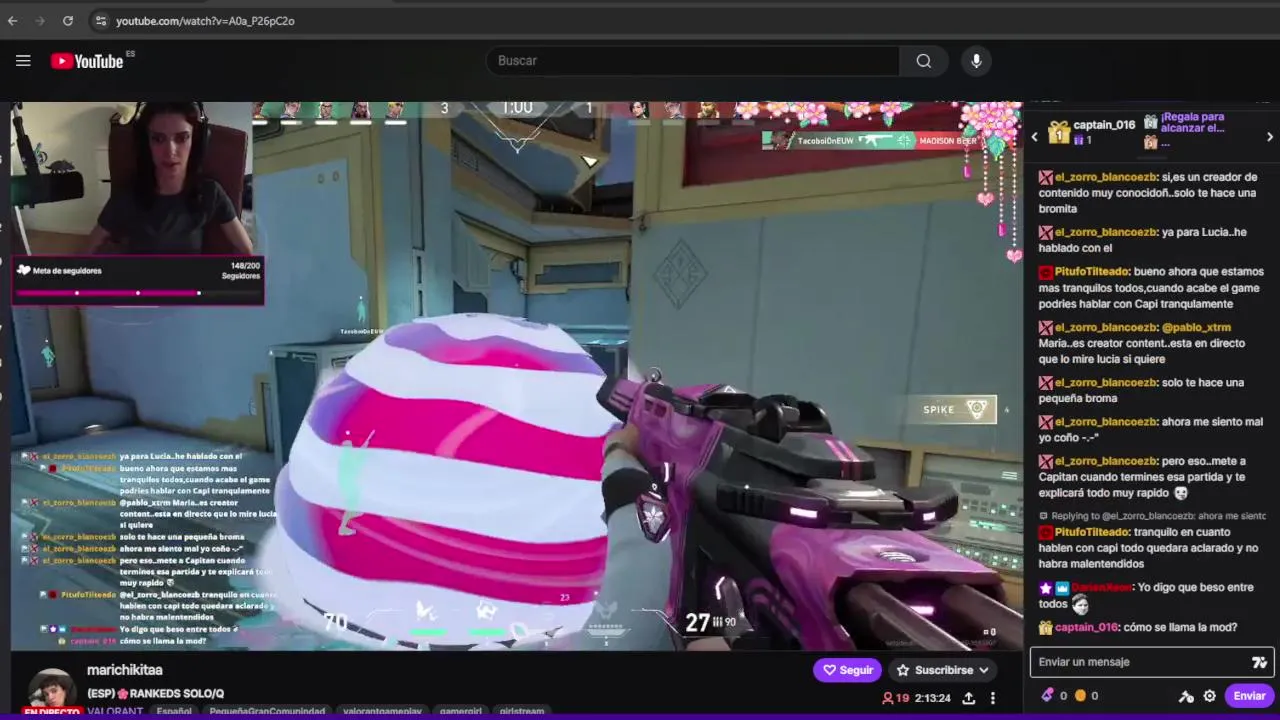Share the stream with the share icon
The image size is (1280, 720).
(x=968, y=698)
